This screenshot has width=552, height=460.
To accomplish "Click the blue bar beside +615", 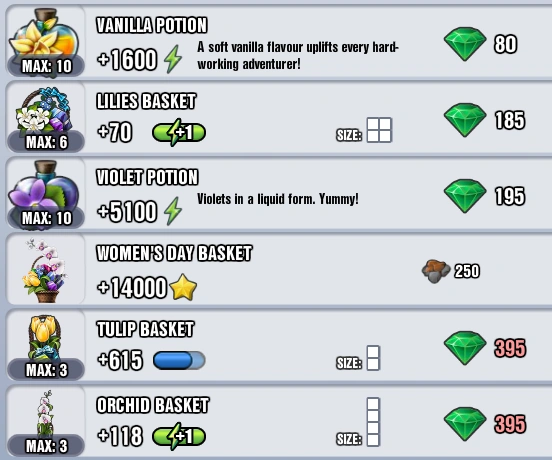I will [179, 360].
